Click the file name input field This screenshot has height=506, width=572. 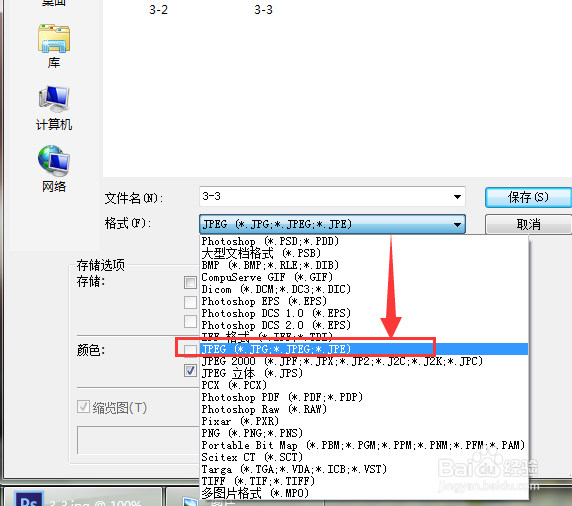(x=332, y=197)
